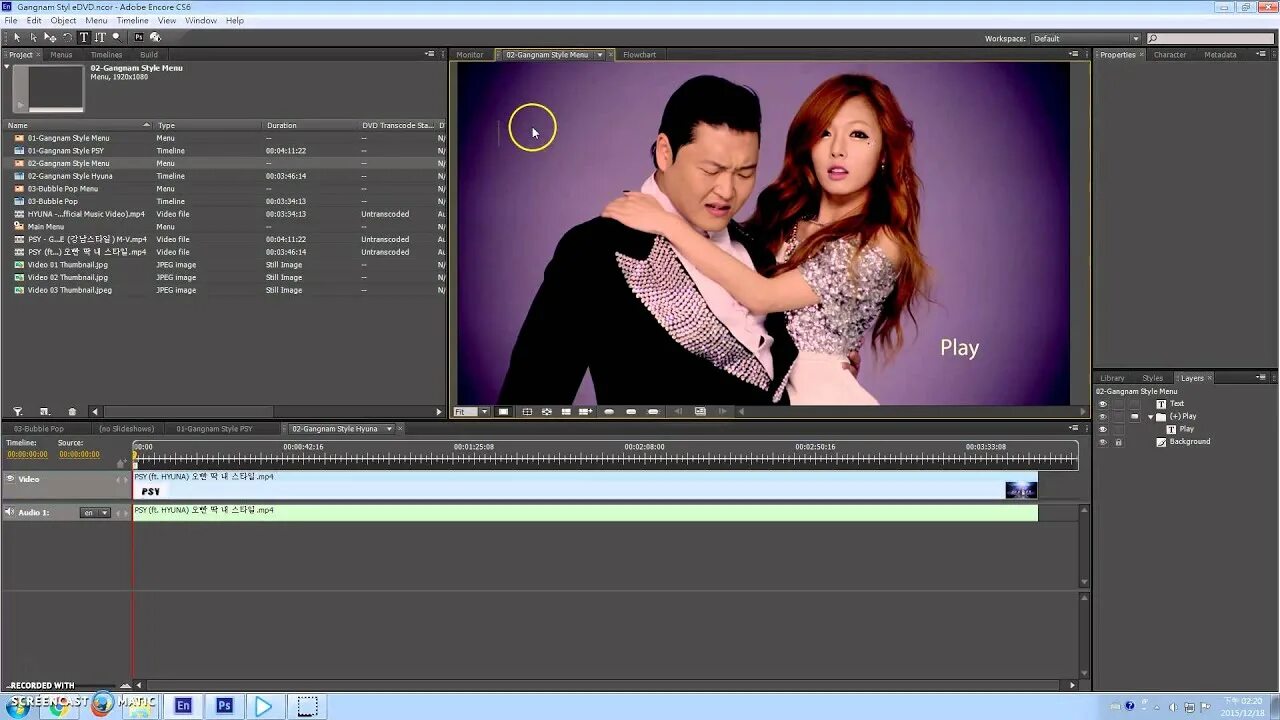Show selected subpicture highlight button
This screenshot has width=1280, height=720.
(x=631, y=412)
